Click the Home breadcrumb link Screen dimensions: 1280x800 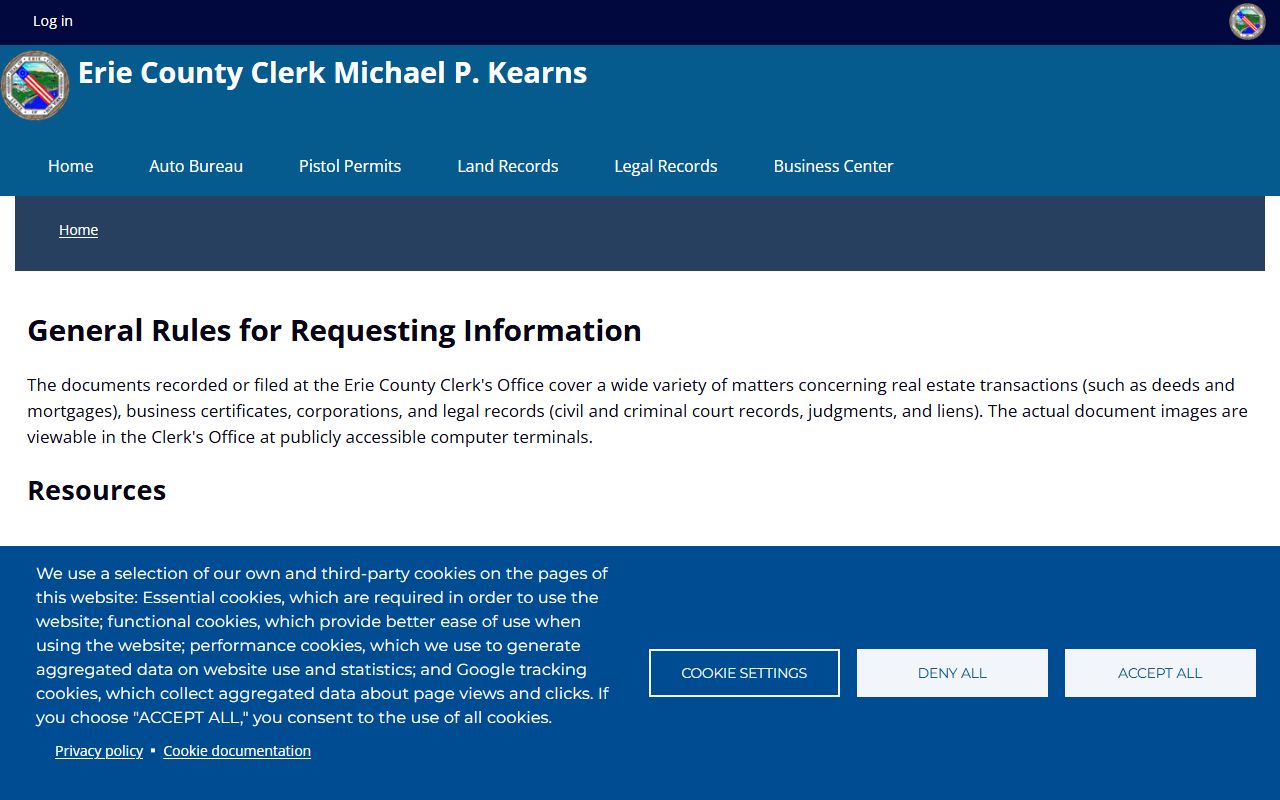(78, 230)
